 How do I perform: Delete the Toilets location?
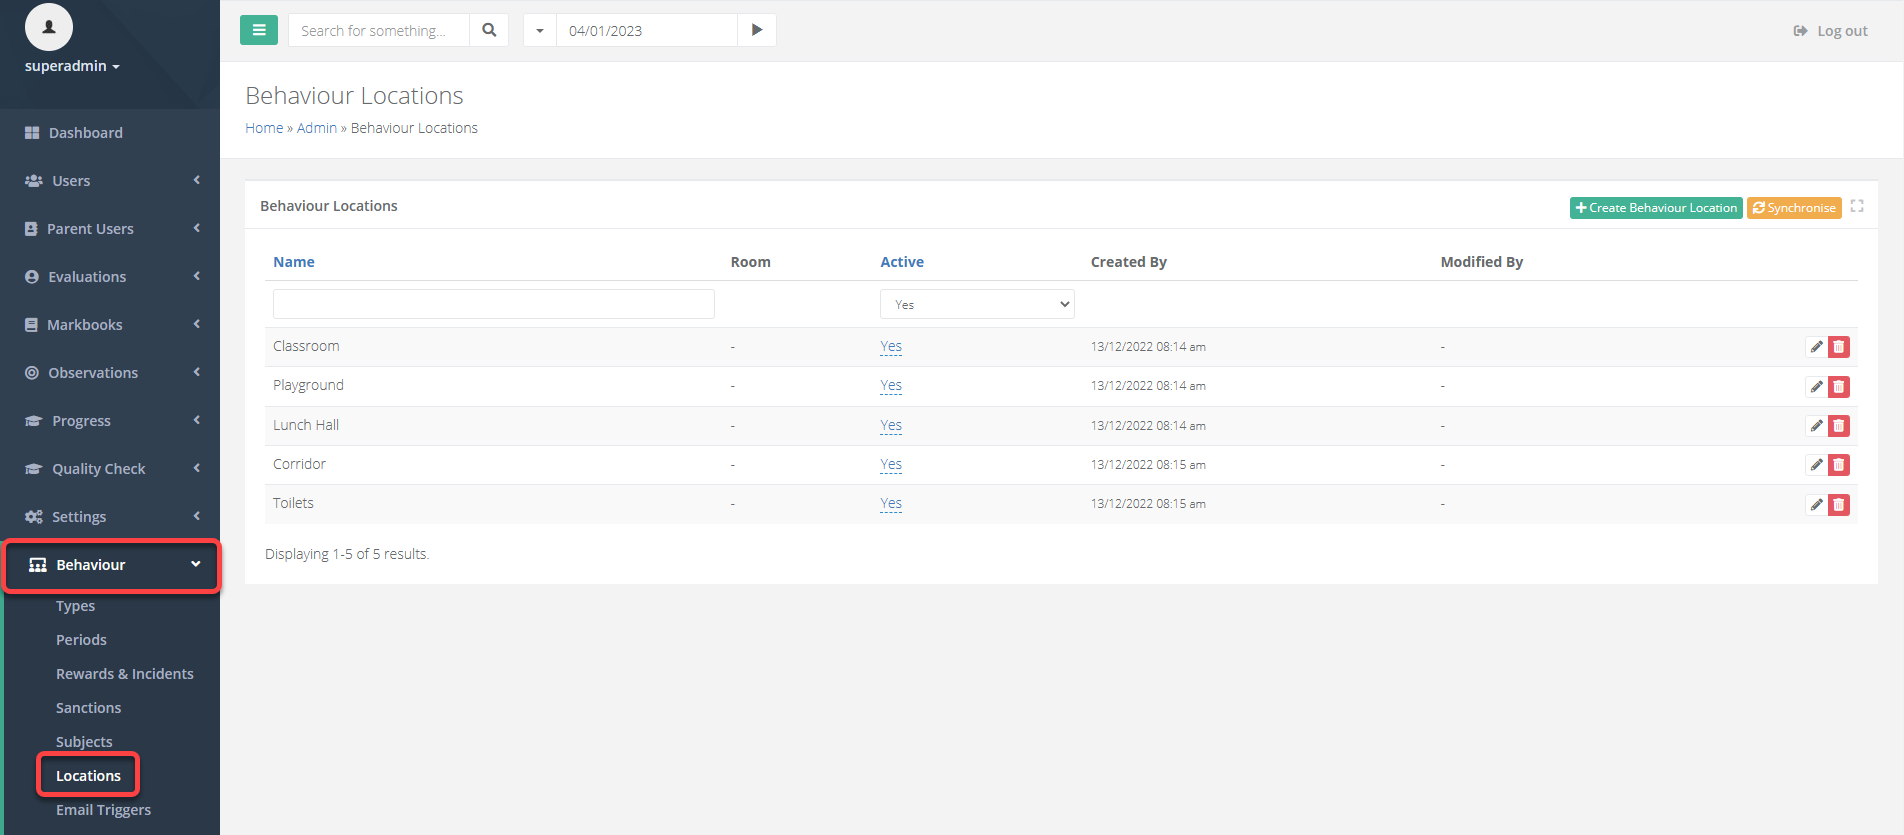tap(1839, 505)
